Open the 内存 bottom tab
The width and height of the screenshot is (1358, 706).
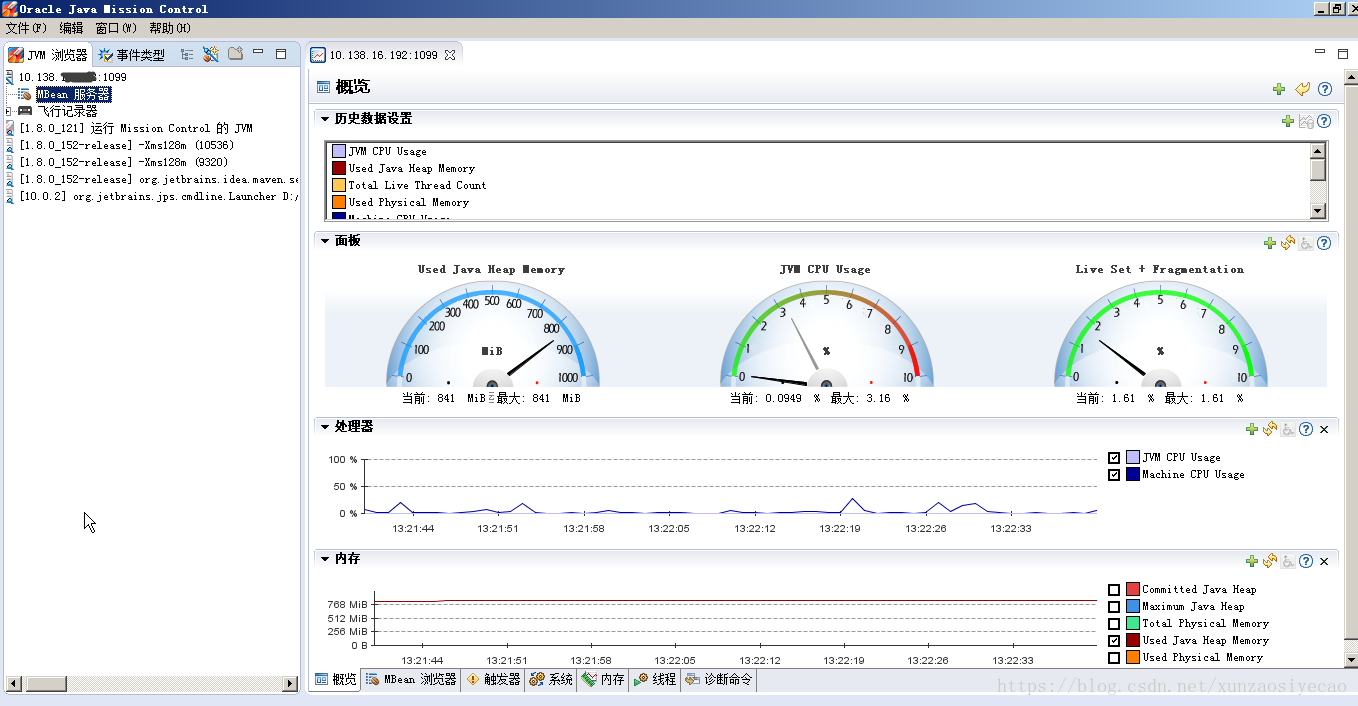(x=603, y=680)
